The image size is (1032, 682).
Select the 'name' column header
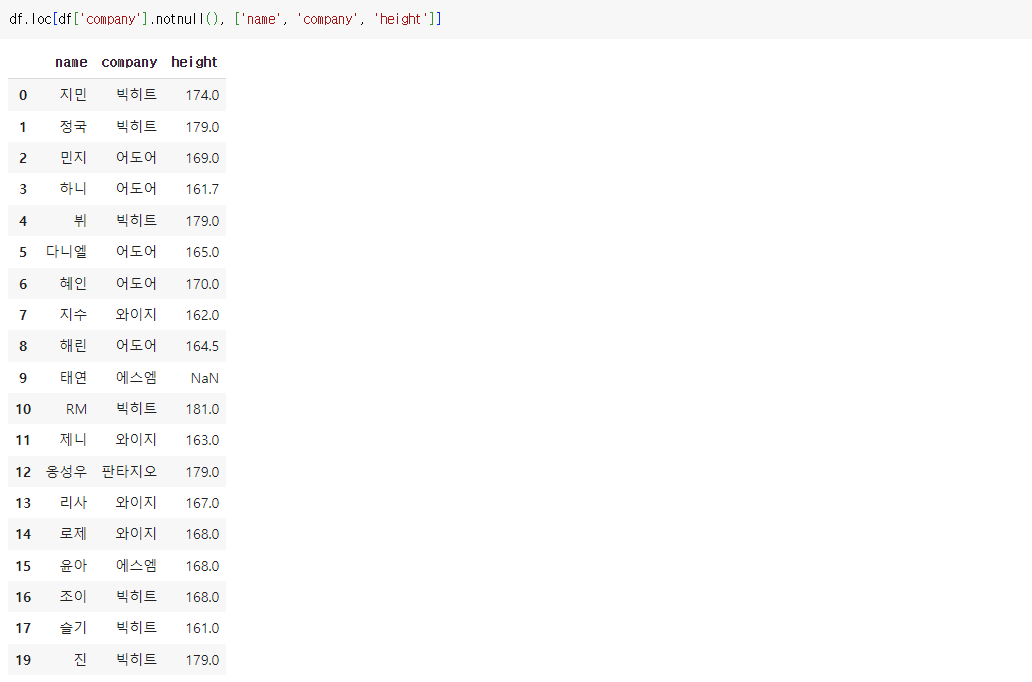point(71,62)
